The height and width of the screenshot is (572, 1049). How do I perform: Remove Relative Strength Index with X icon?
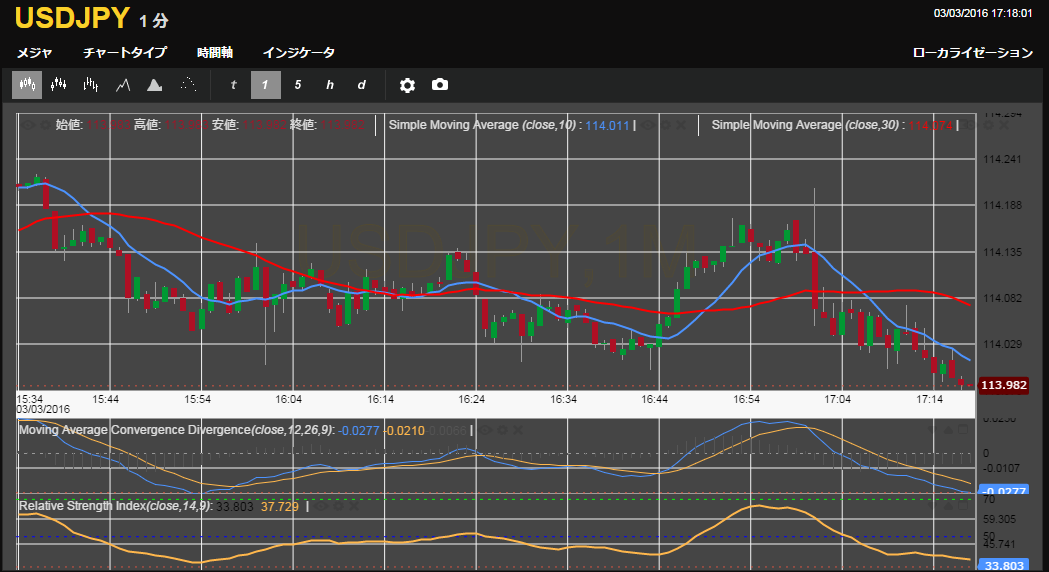(x=354, y=506)
